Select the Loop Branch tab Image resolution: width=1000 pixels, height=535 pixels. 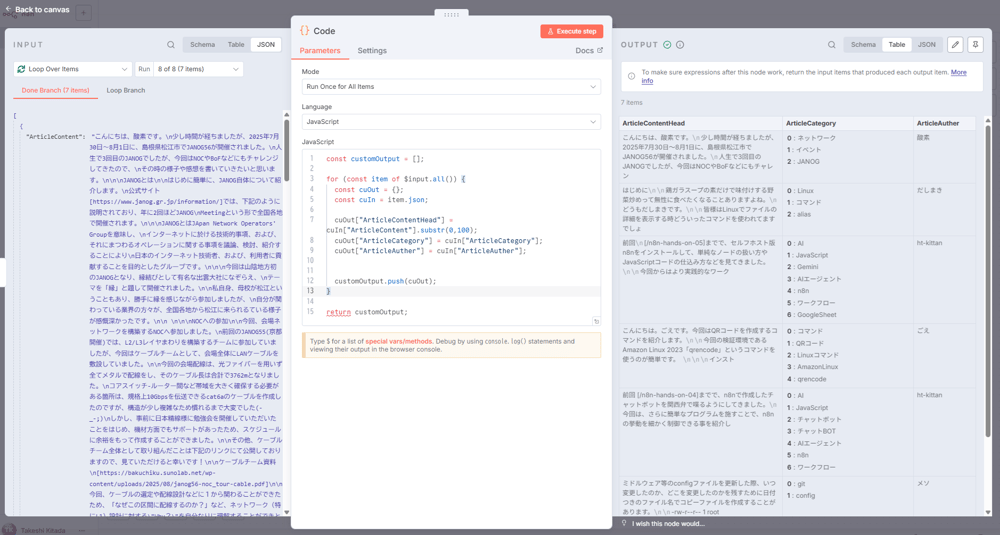(126, 91)
